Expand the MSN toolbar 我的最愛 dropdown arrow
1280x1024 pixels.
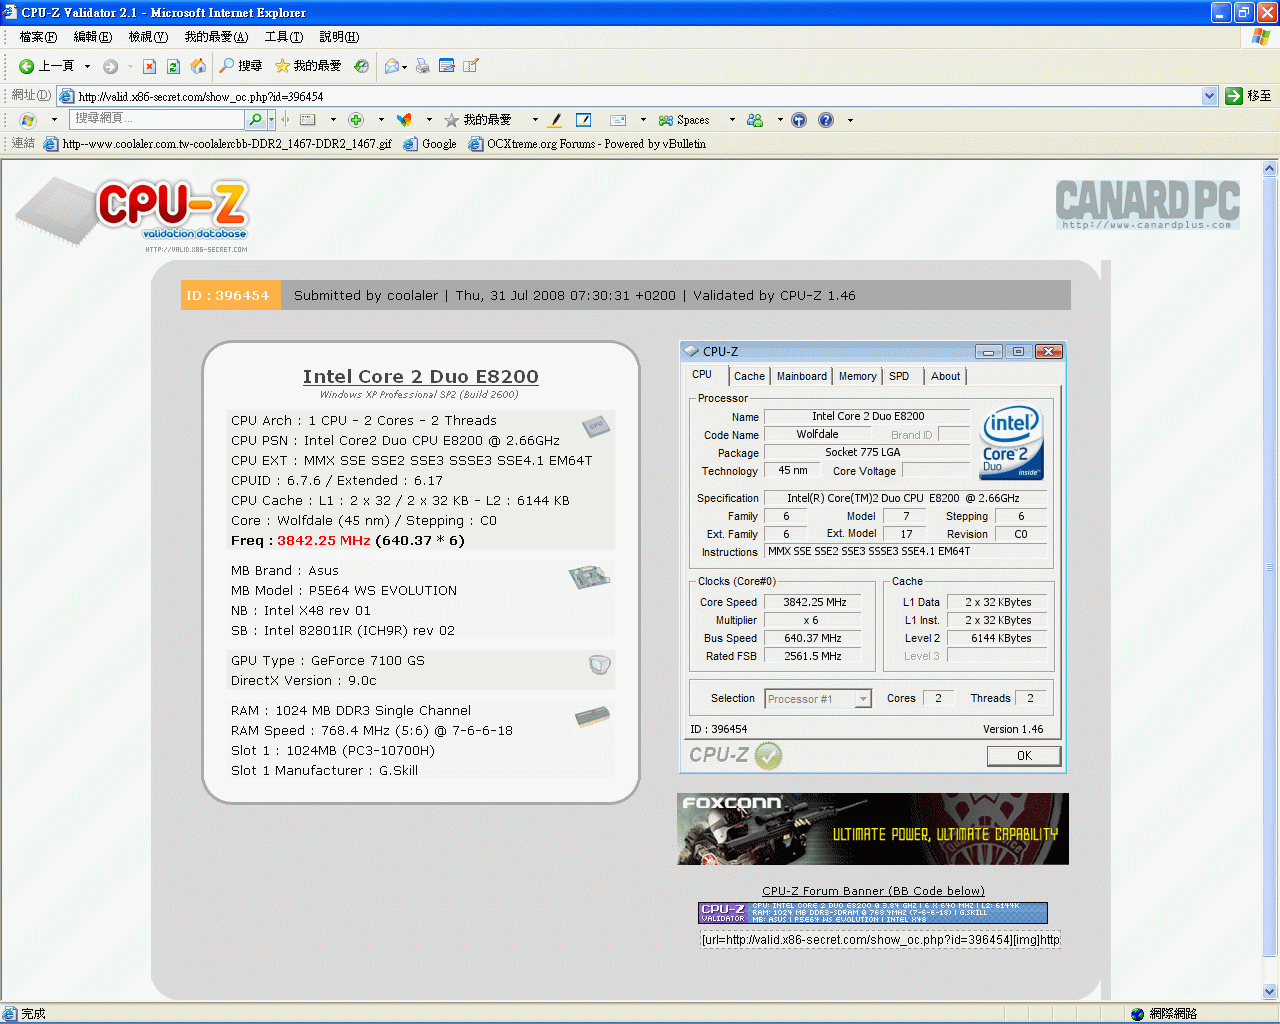[x=535, y=120]
